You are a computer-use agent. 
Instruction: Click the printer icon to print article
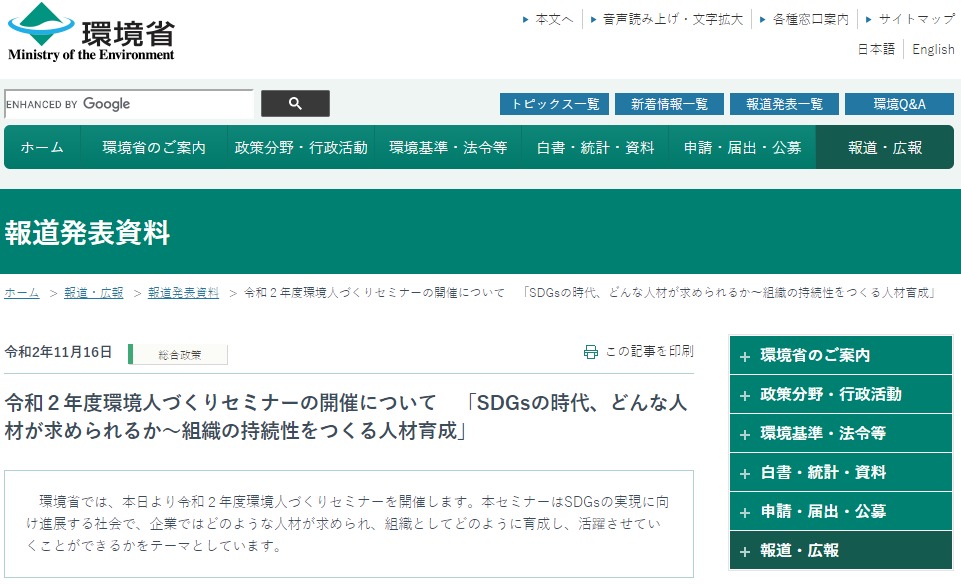(590, 352)
